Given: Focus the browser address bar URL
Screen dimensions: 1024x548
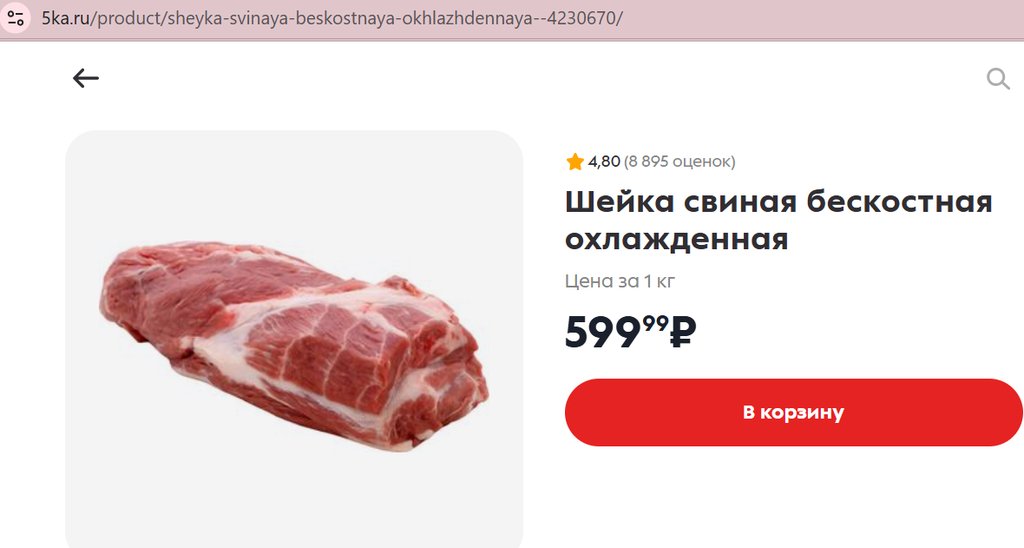Looking at the screenshot, I should (x=332, y=18).
